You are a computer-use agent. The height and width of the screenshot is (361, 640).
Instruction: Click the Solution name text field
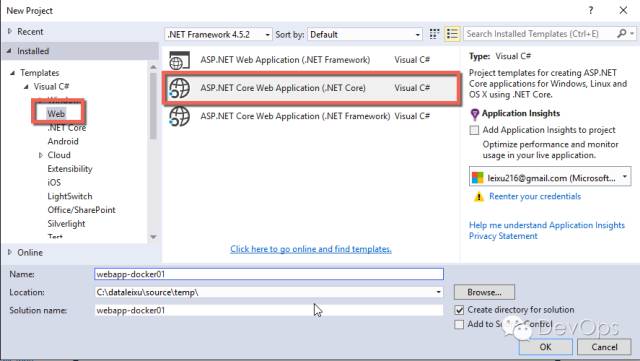click(269, 310)
